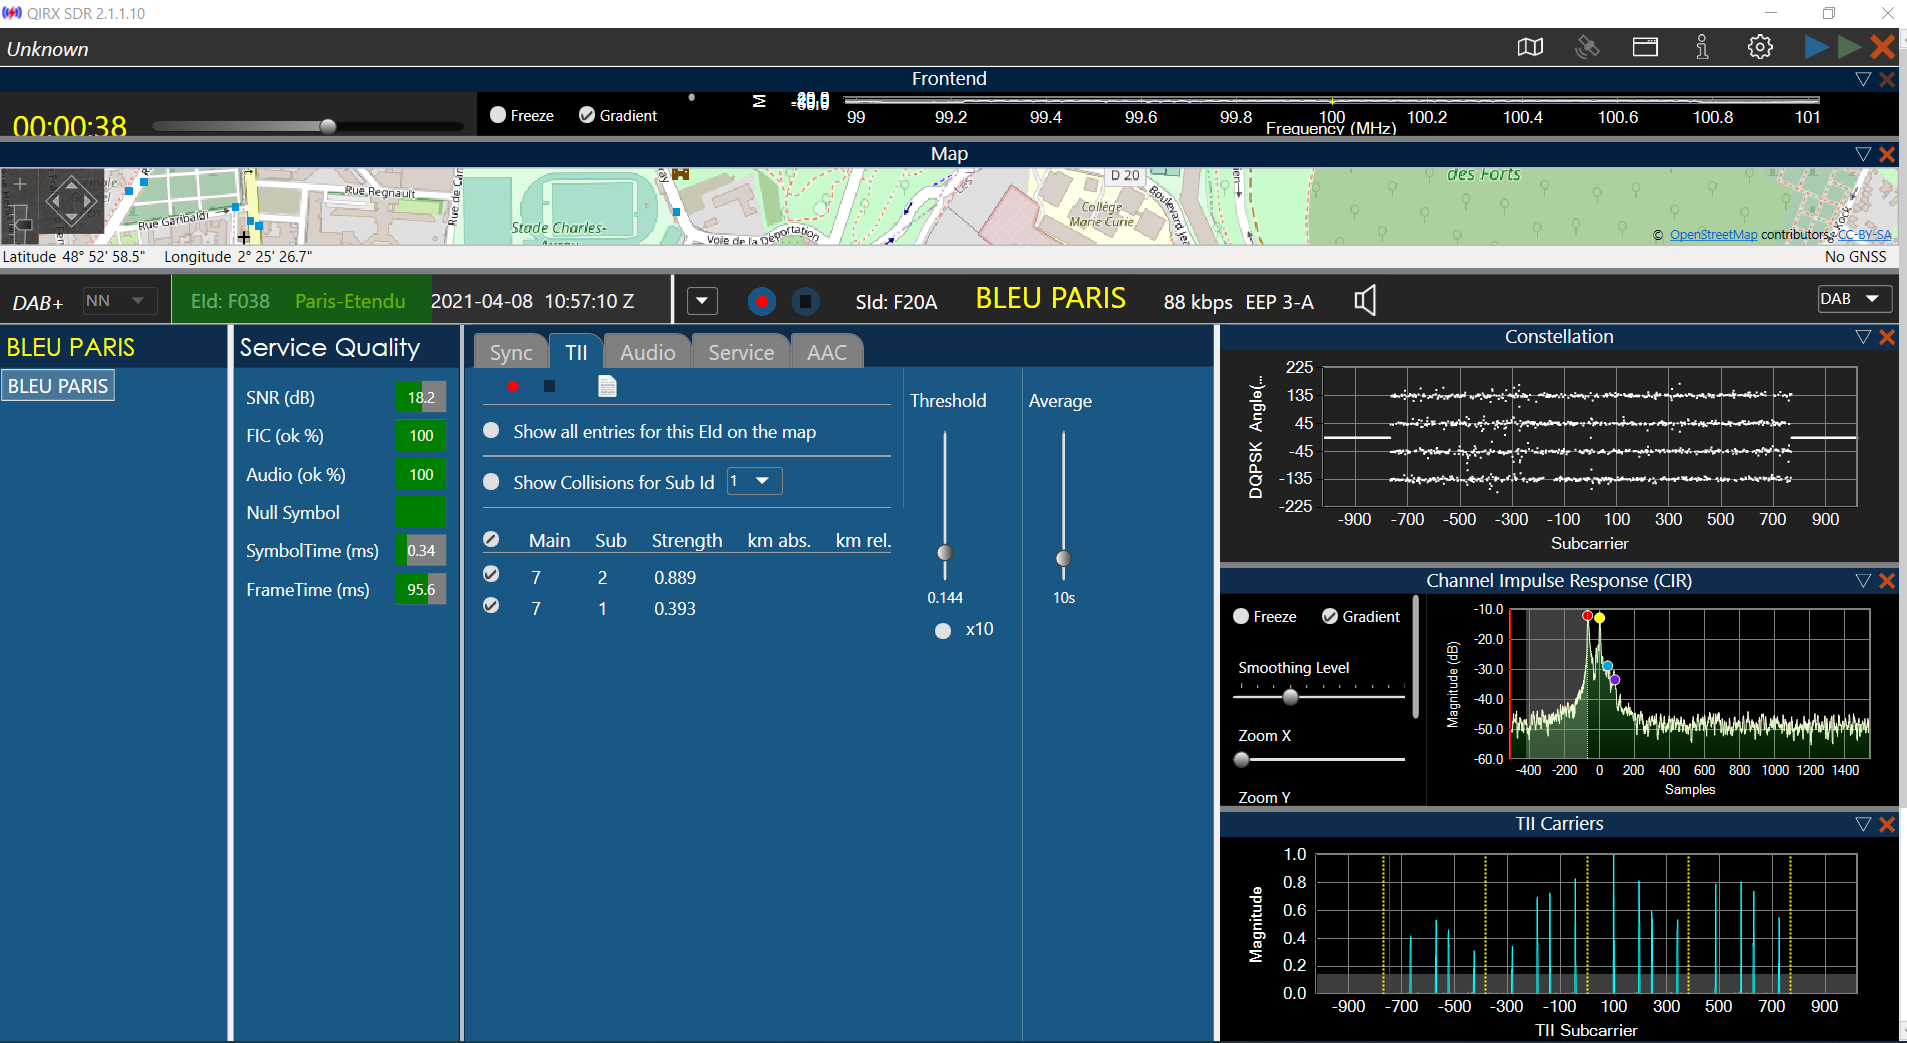Open the TII log document icon
This screenshot has width=1907, height=1043.
(607, 386)
